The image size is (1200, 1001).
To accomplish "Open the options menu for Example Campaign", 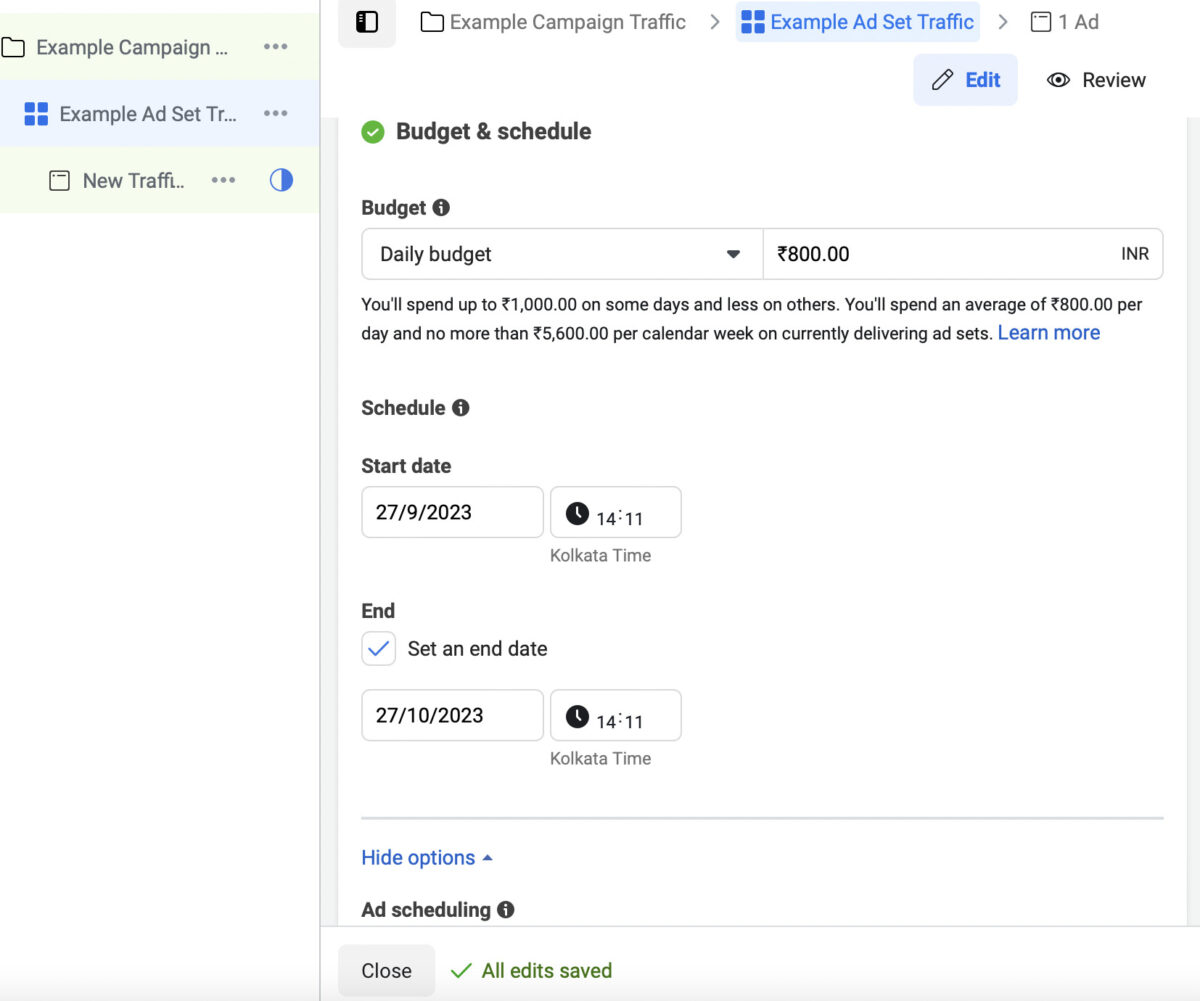I will click(x=276, y=46).
